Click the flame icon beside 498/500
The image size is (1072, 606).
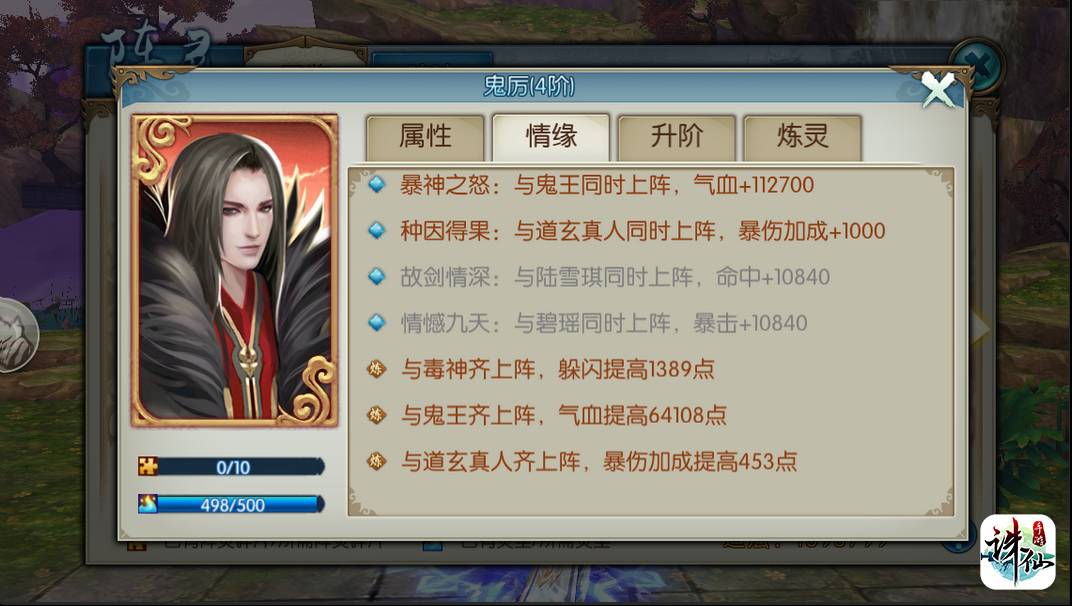(x=148, y=504)
